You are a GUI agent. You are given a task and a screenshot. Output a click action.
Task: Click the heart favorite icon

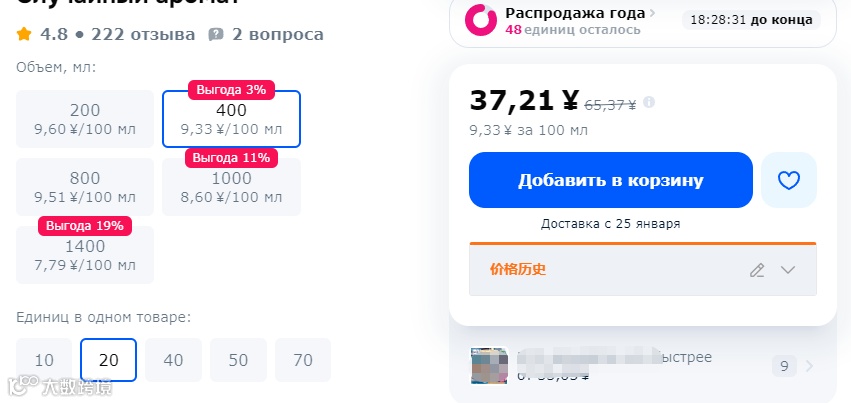pos(789,180)
